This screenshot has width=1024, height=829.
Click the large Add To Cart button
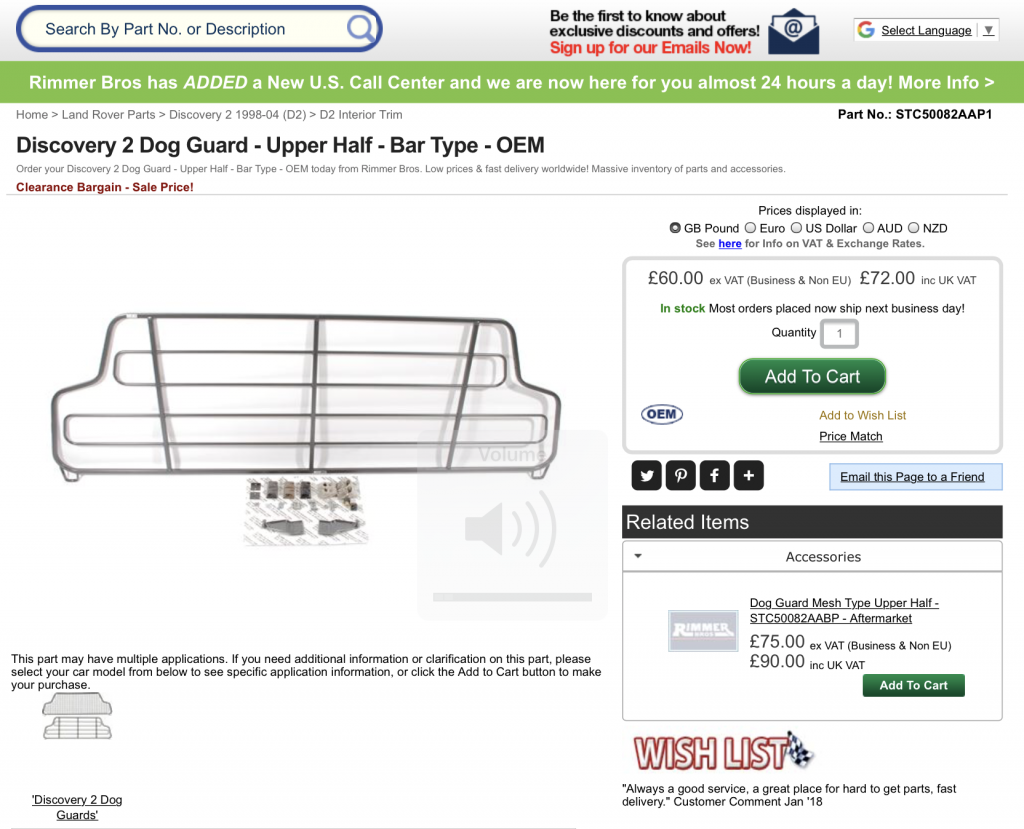[812, 376]
